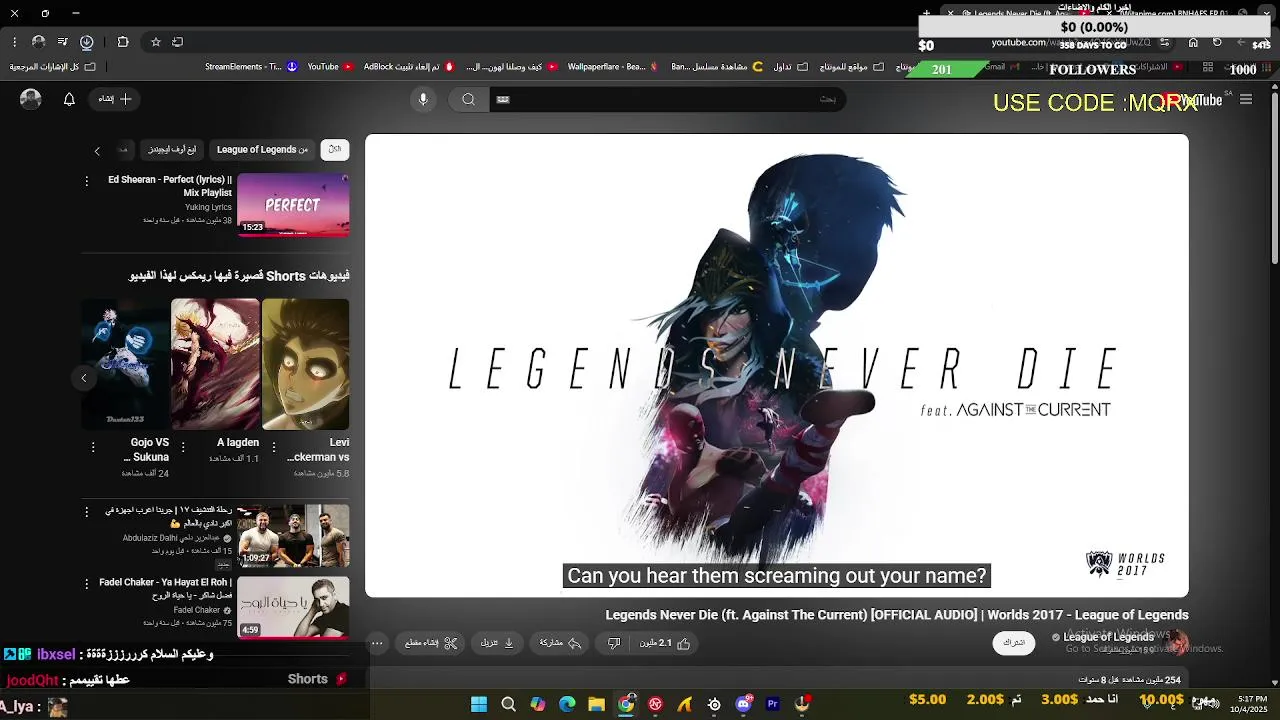
Task: Open options for Abdulaziz Dalhi video
Action: (87, 512)
